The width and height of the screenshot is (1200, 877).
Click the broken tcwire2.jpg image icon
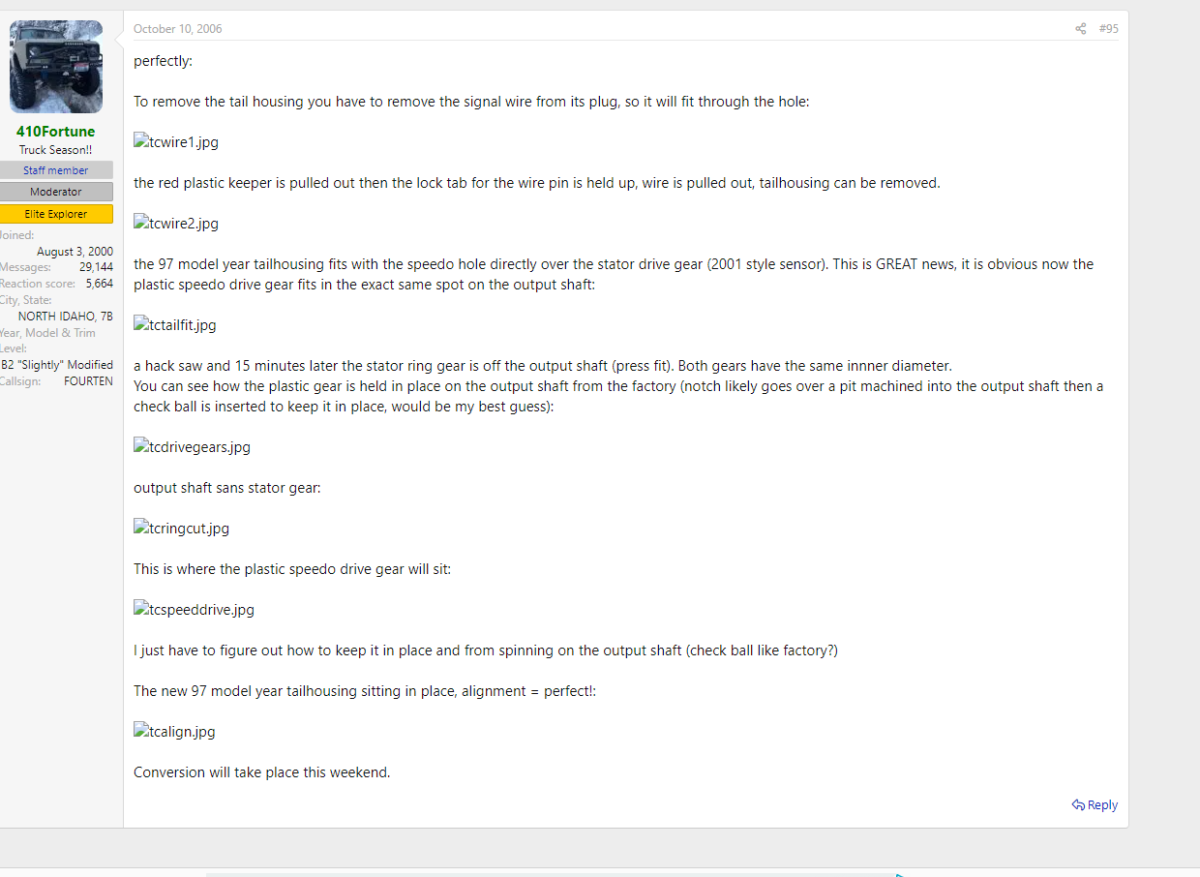(141, 223)
